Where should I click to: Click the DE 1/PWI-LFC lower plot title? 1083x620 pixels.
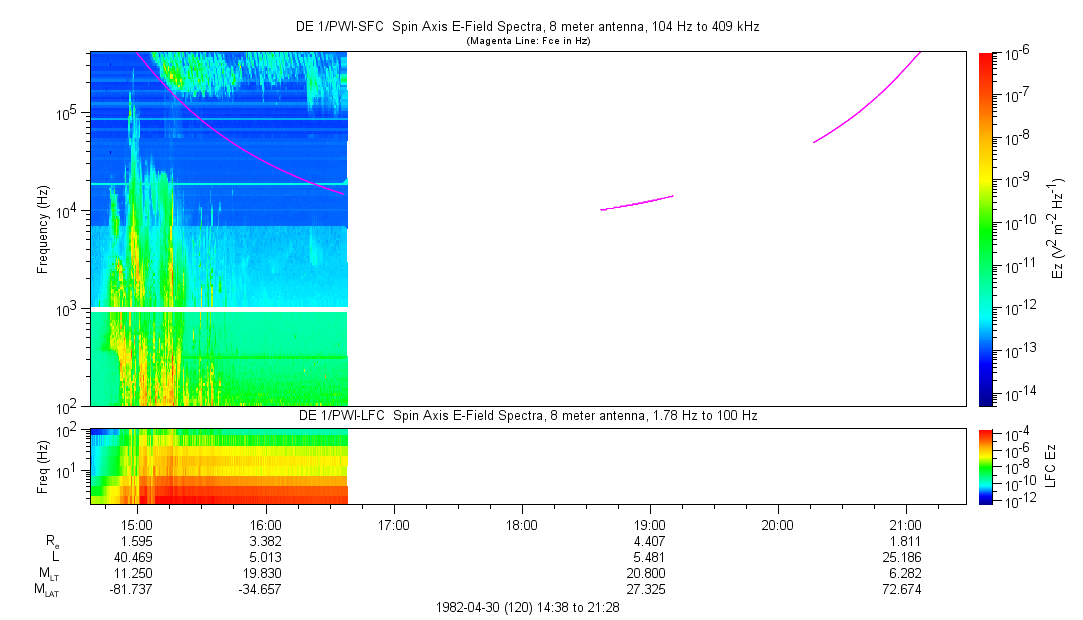point(528,415)
